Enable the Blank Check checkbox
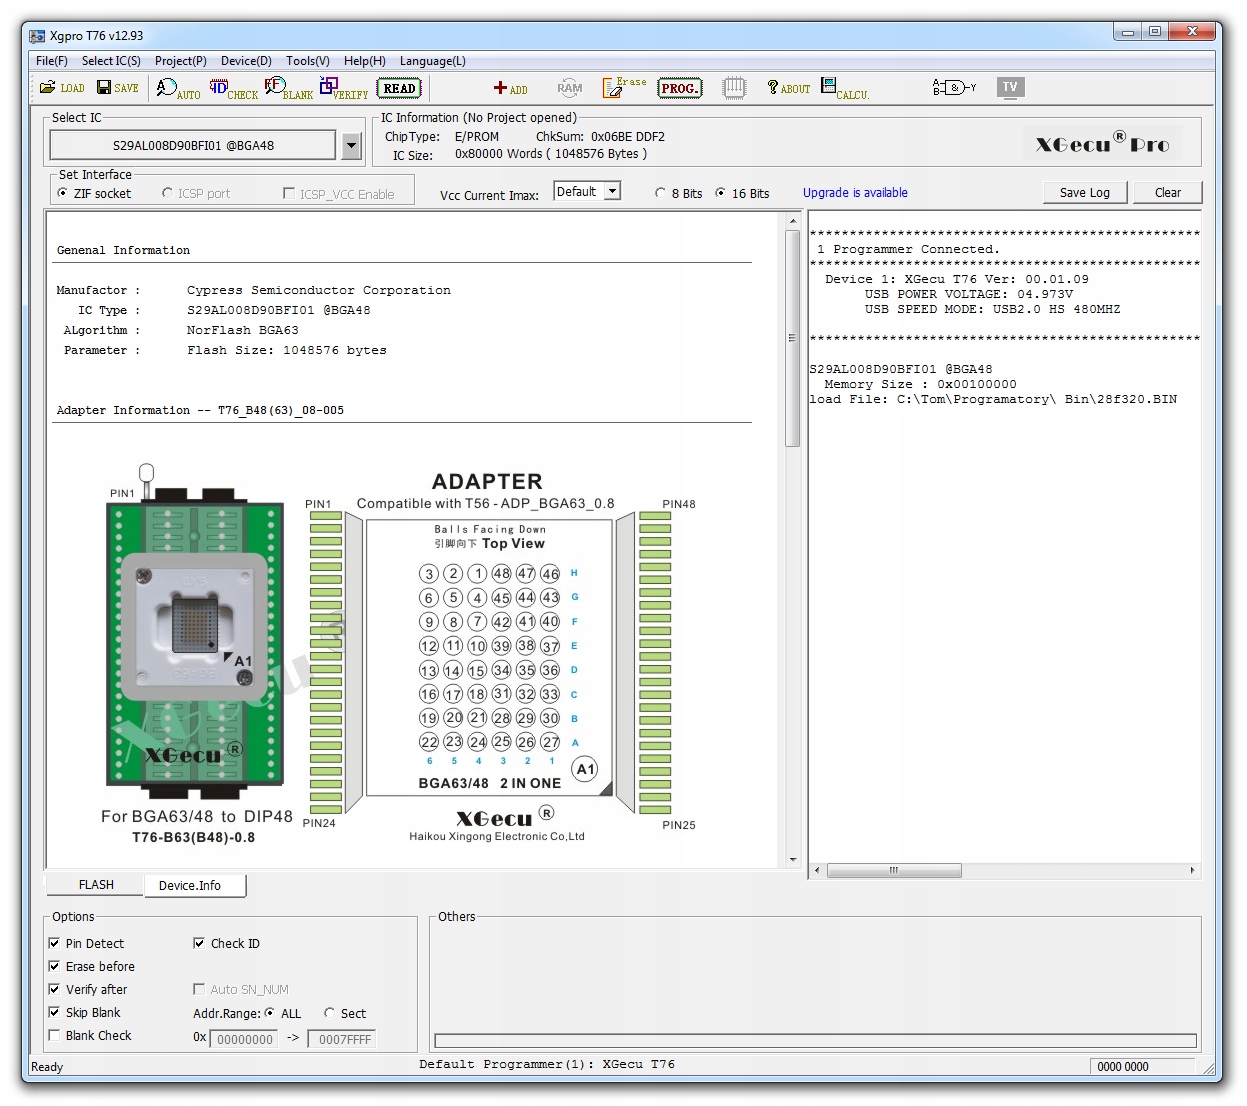 tap(54, 1036)
